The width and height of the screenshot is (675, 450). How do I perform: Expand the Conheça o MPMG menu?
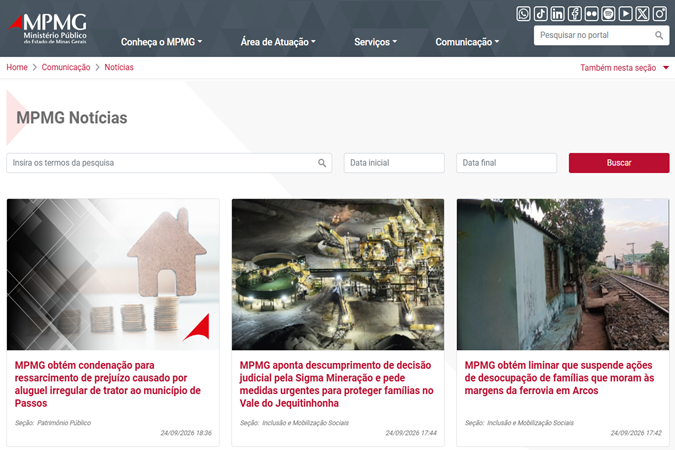[161, 42]
